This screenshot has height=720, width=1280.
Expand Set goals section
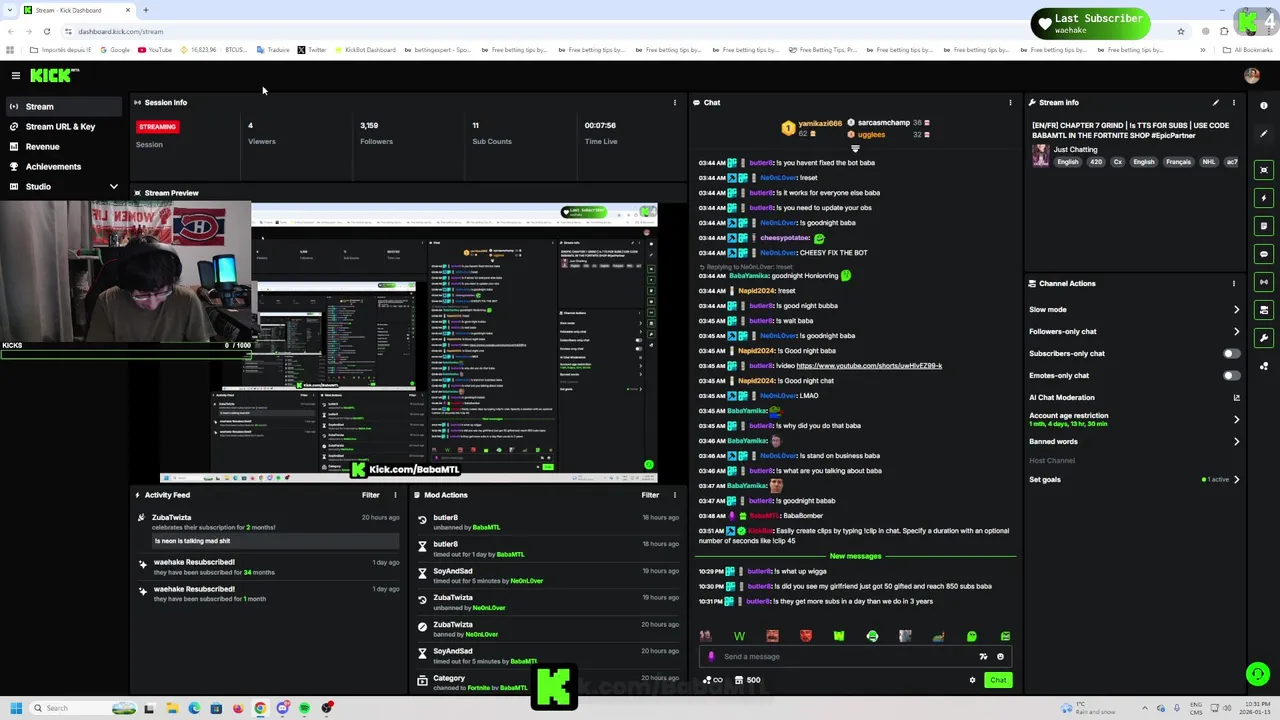pyautogui.click(x=1236, y=480)
